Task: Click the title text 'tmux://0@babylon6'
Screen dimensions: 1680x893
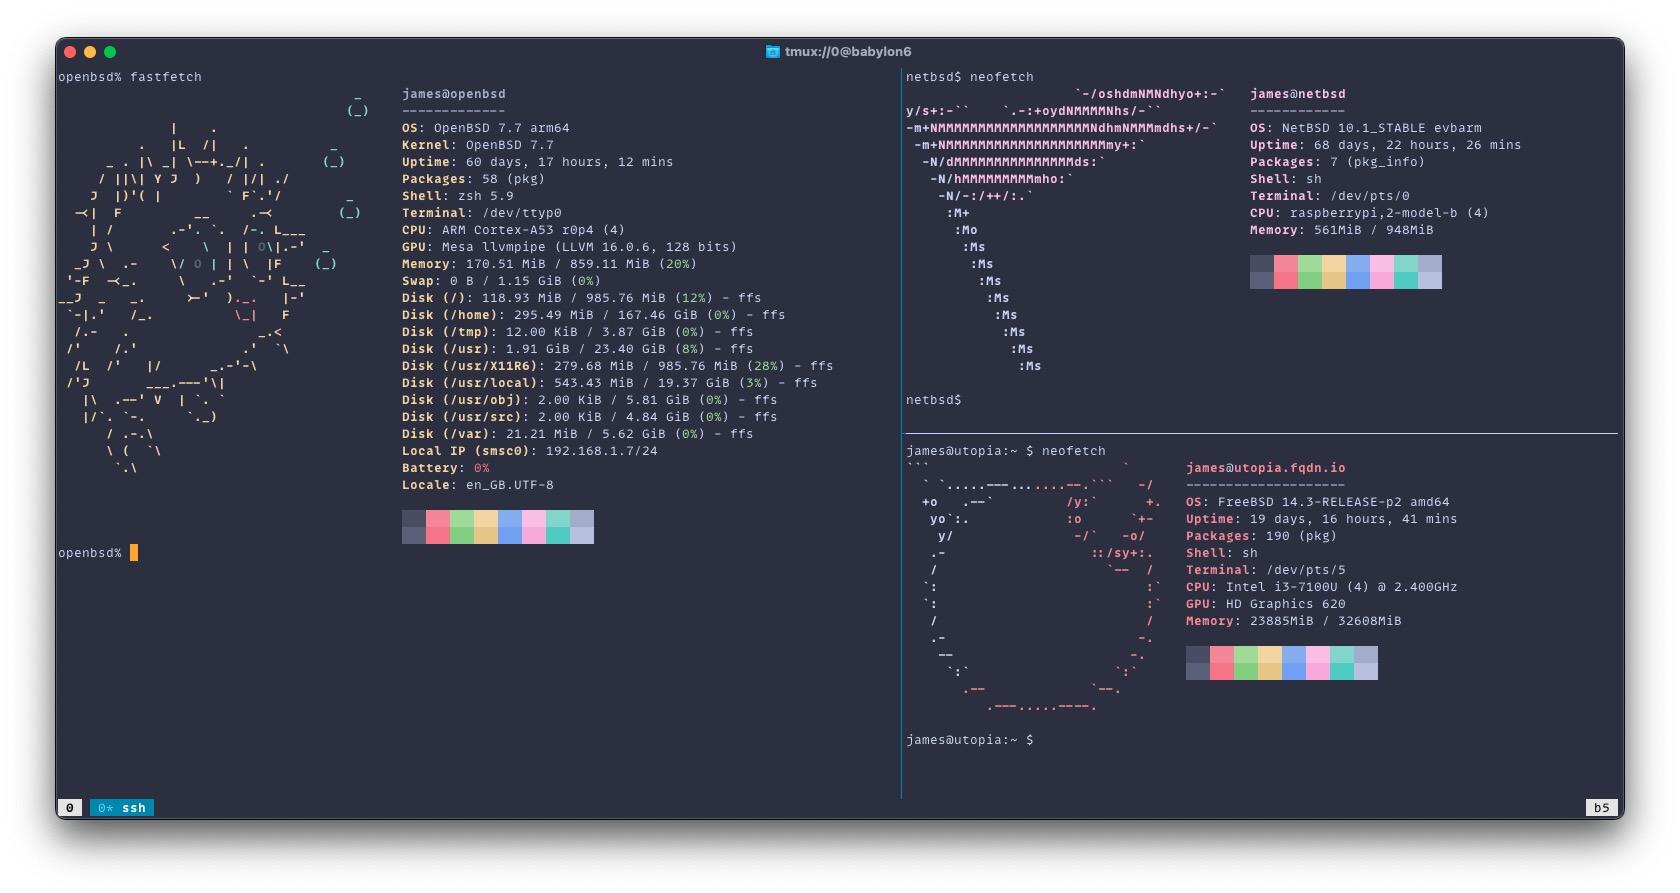Action: click(x=848, y=52)
